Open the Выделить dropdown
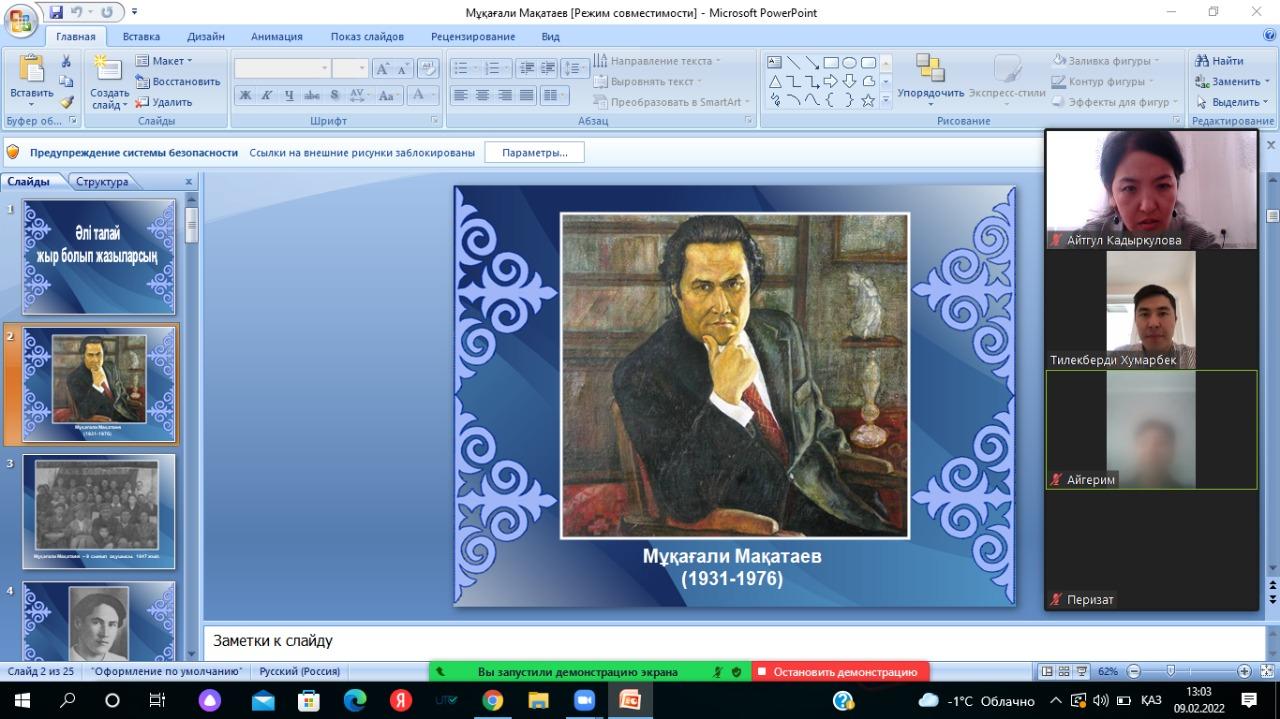Image resolution: width=1280 pixels, height=719 pixels. [1233, 102]
